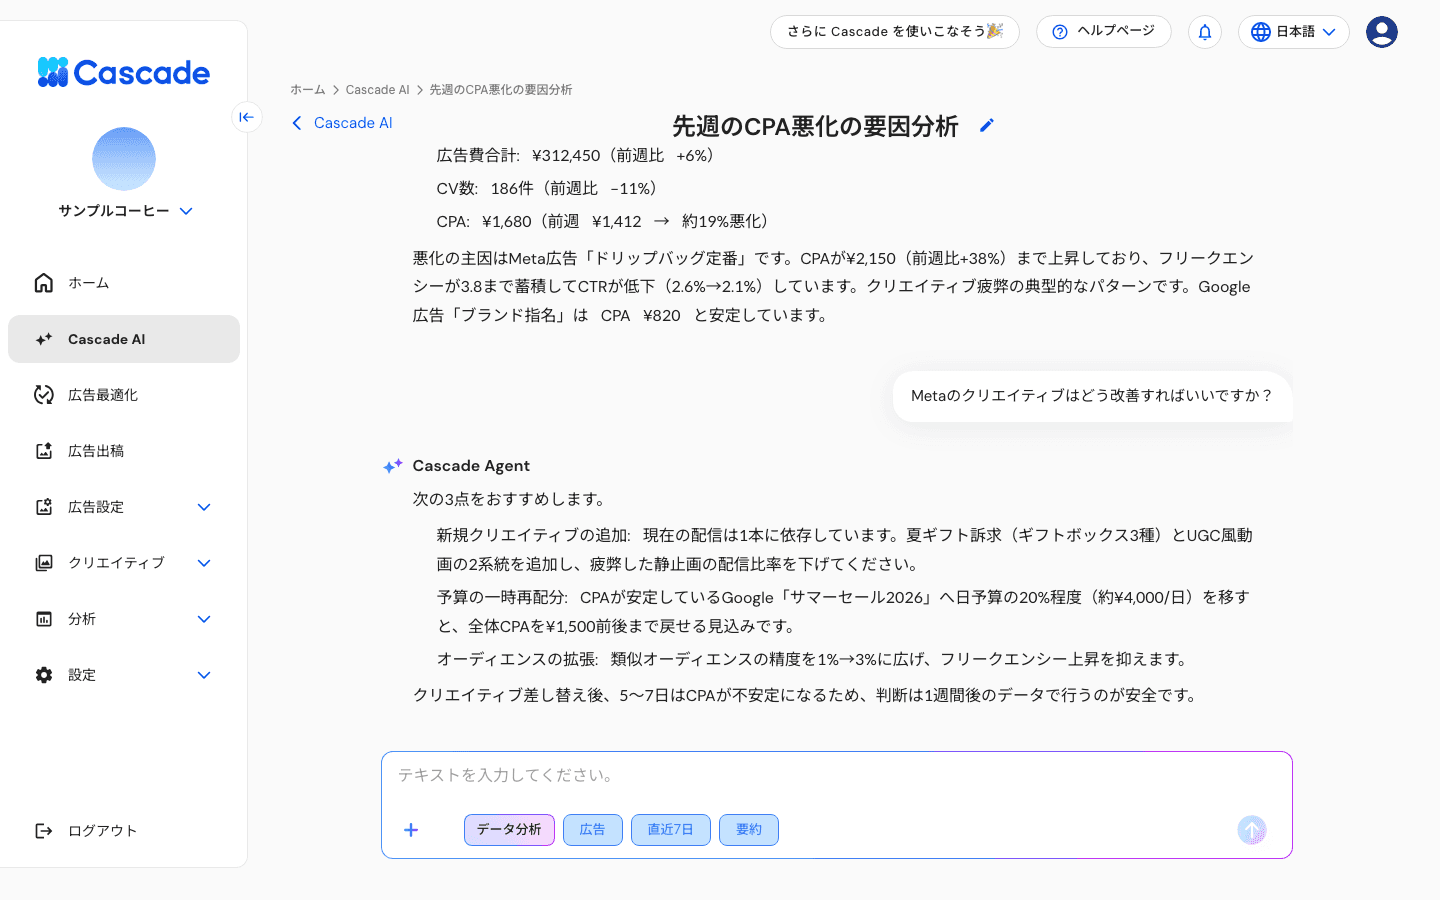This screenshot has height=900, width=1440.
Task: Click the back chevron beside Cascade AI
Action: (296, 123)
